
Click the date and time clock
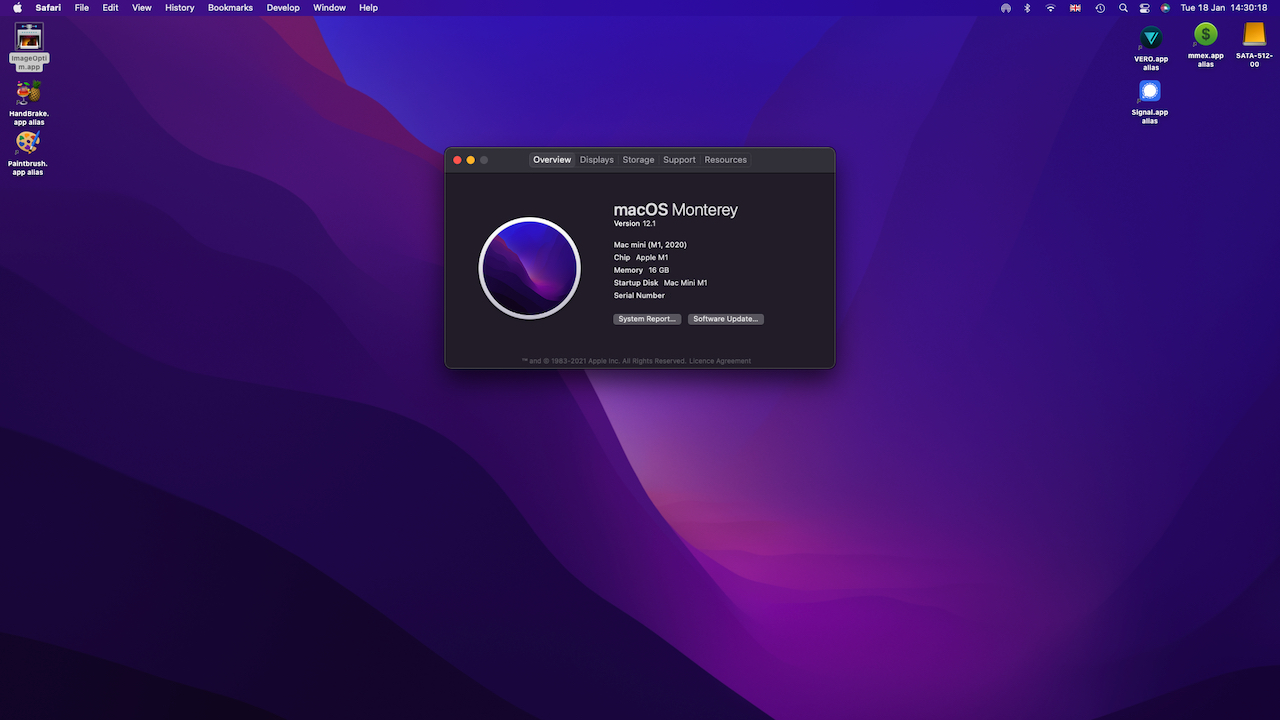pos(1224,8)
